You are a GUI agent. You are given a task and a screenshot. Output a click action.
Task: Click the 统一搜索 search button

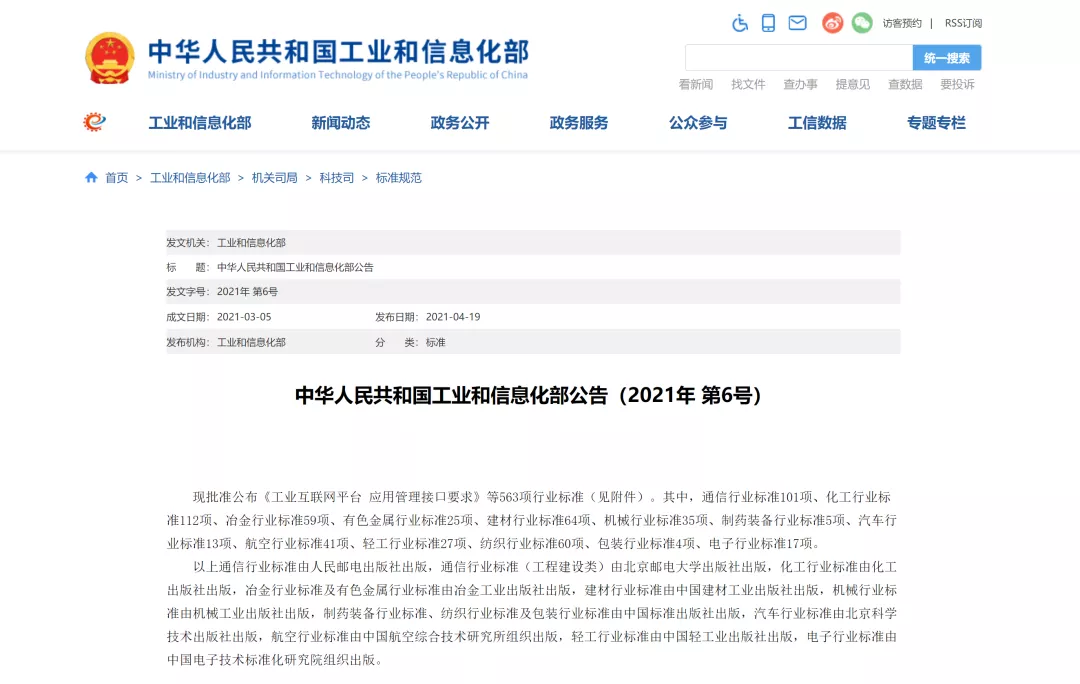[x=948, y=57]
